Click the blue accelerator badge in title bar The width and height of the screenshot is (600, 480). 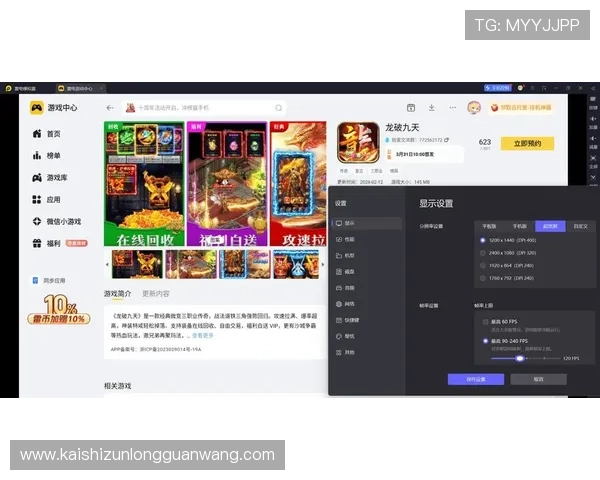coord(497,88)
